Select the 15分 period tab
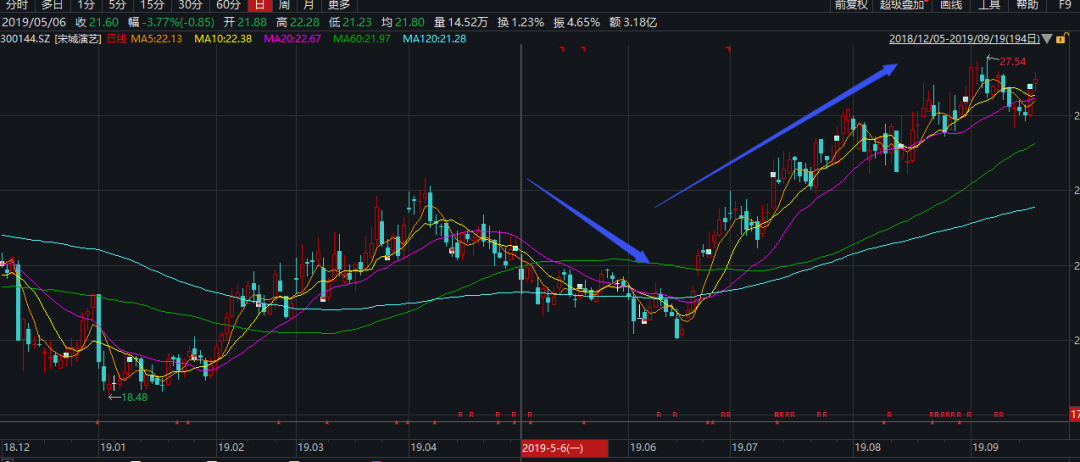This screenshot has width=1080, height=462. 150,4
